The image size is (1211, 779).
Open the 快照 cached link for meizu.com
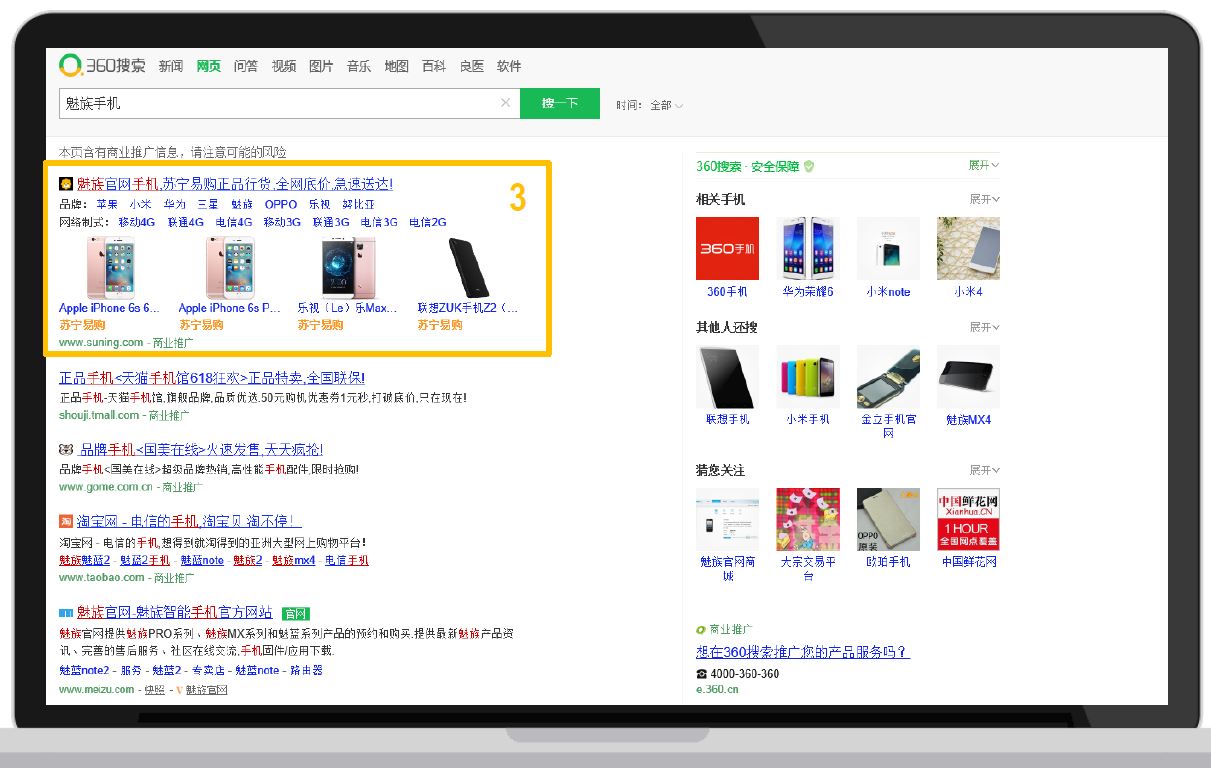pos(154,690)
